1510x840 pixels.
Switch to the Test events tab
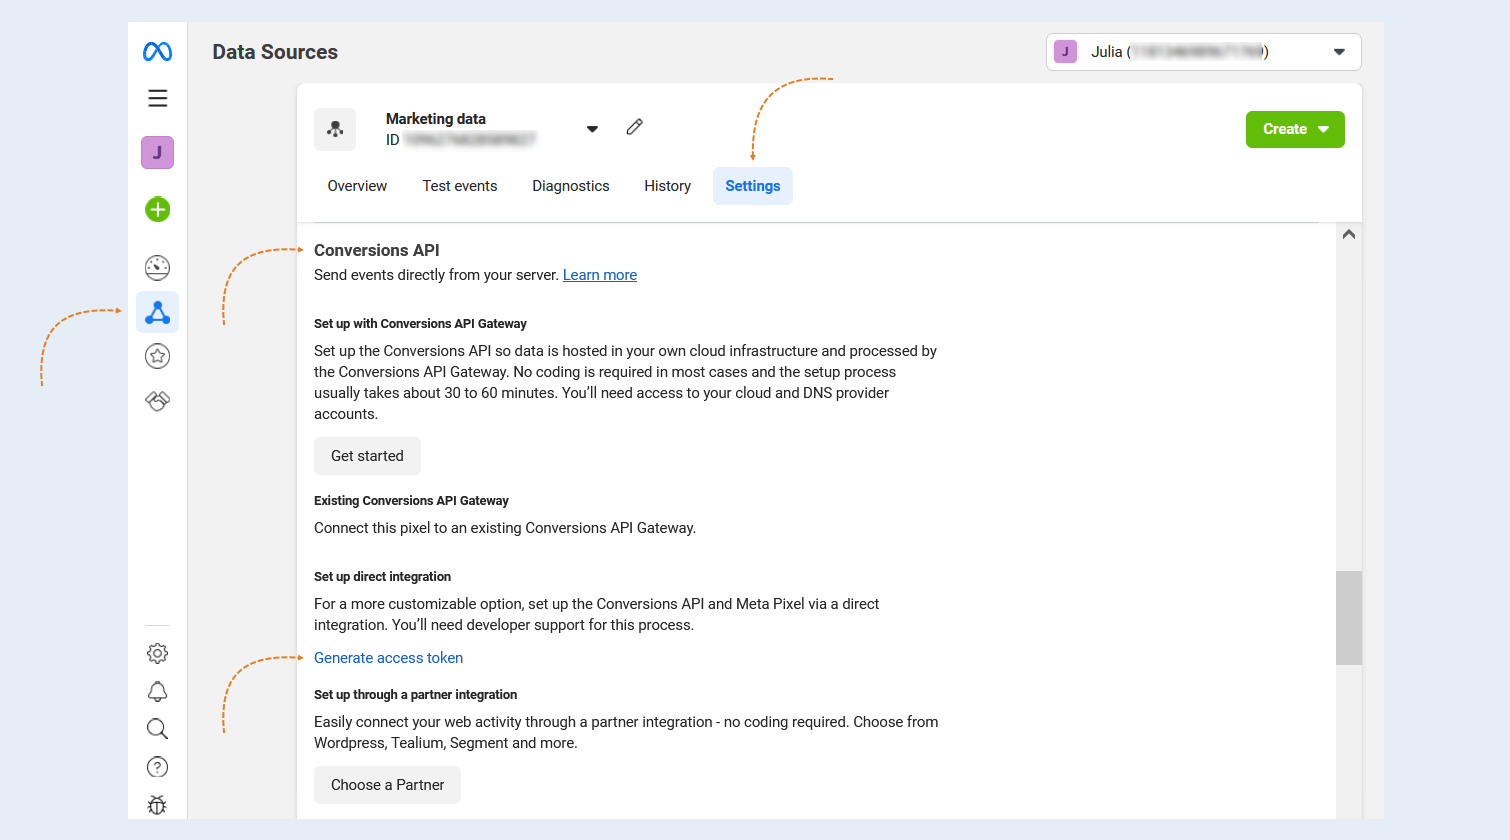(460, 186)
